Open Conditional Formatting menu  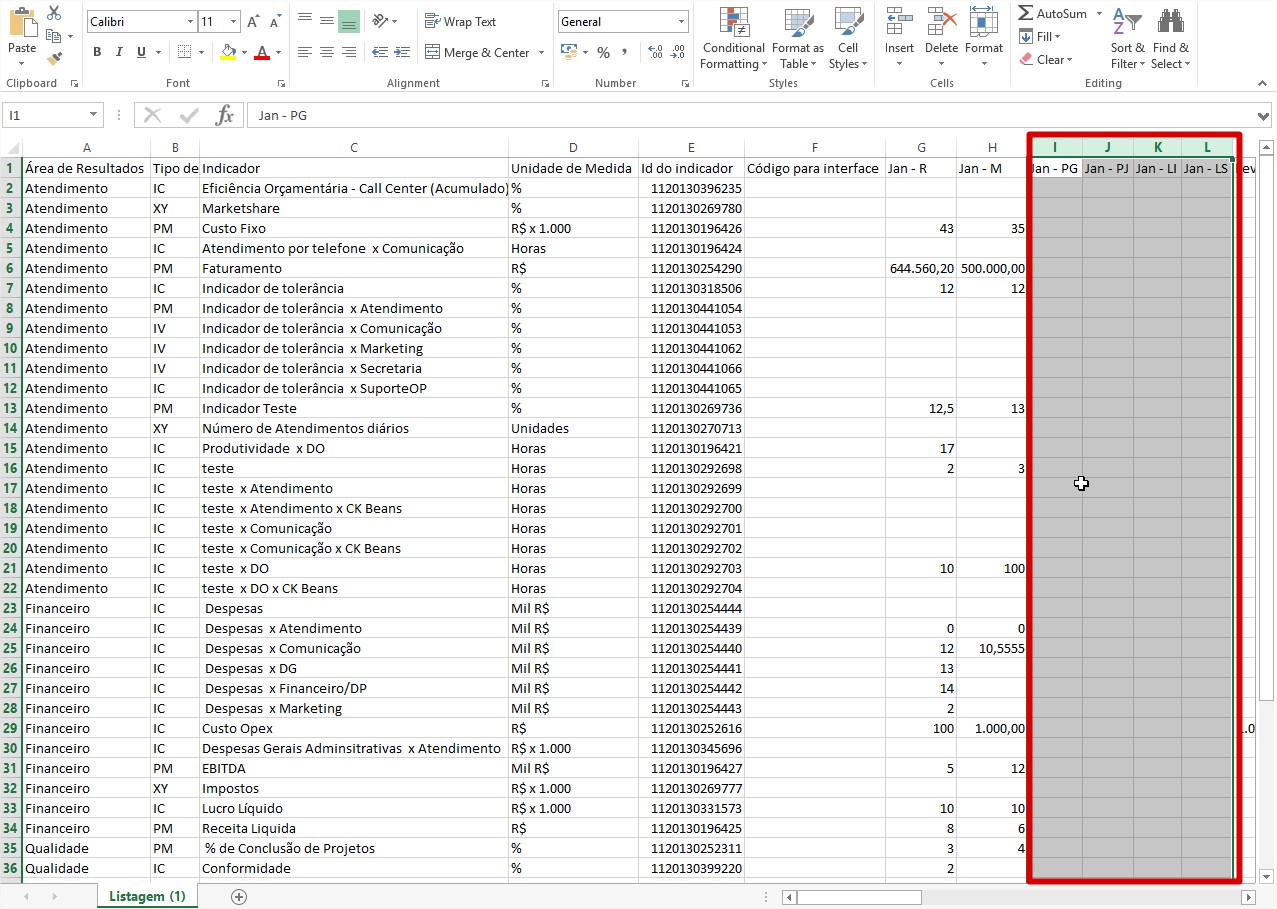734,40
